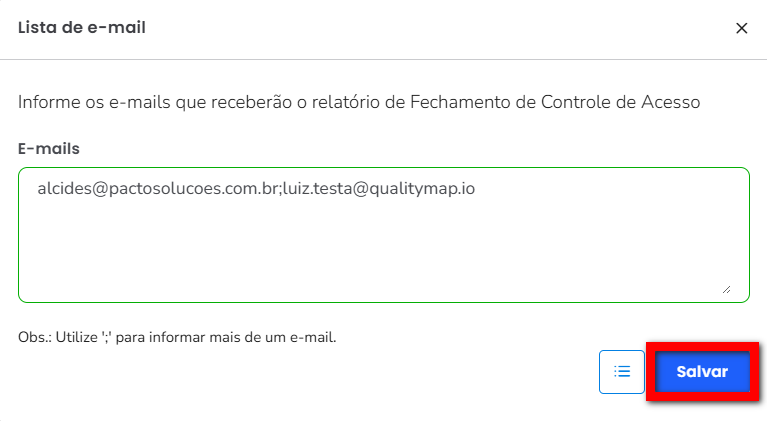Click the semicolon between the two emails
This screenshot has width=767, height=421.
click(x=281, y=190)
